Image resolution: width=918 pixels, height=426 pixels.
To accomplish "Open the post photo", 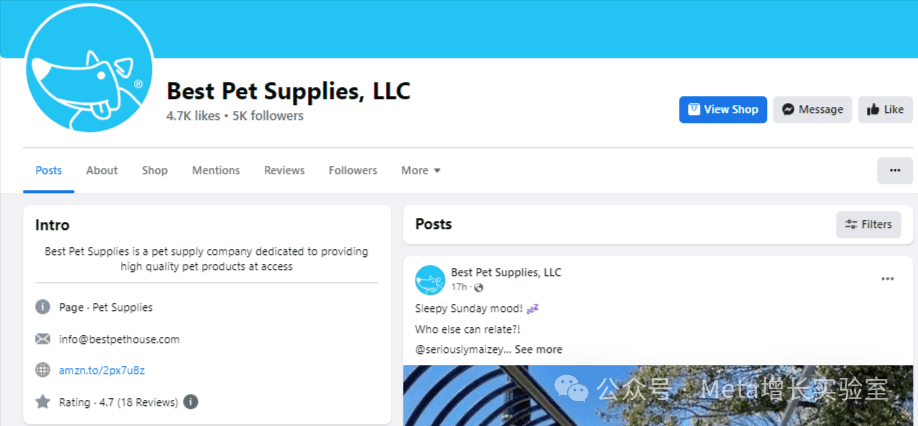I will 658,396.
